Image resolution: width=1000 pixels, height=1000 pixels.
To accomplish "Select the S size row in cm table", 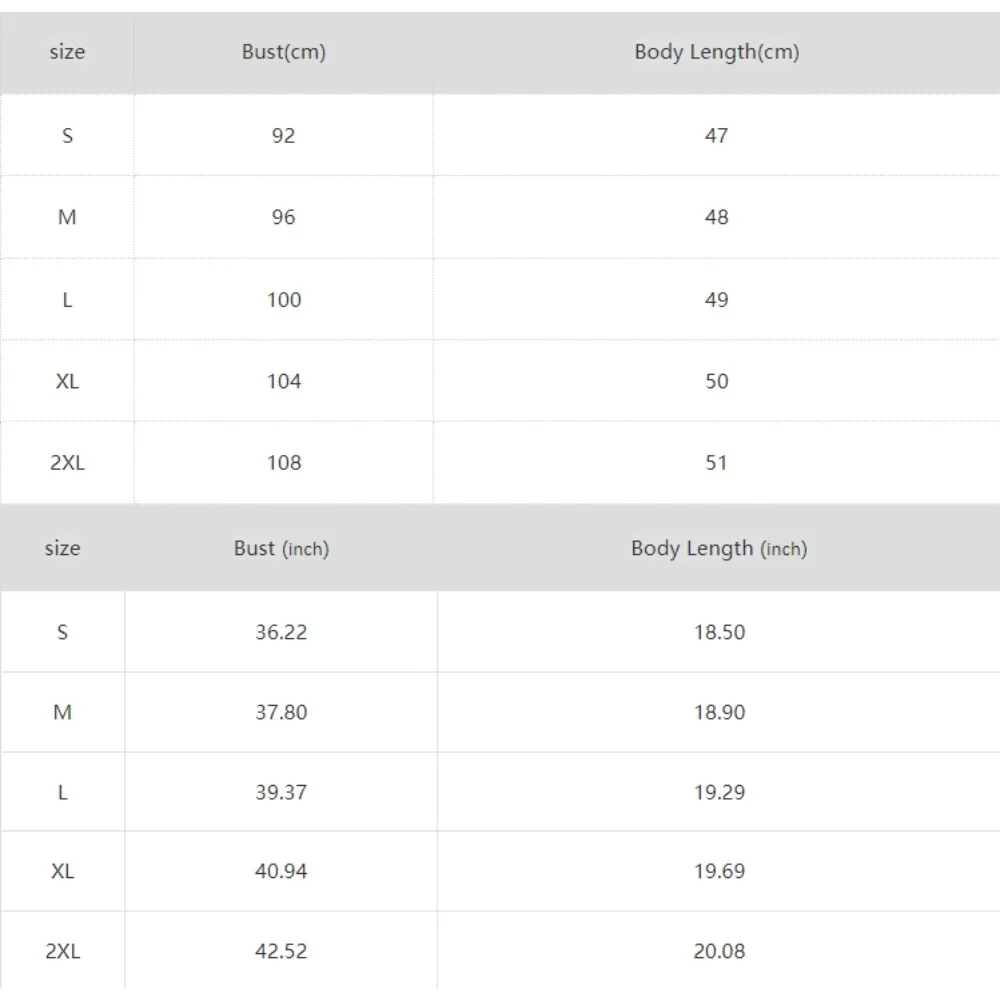I will tap(67, 135).
